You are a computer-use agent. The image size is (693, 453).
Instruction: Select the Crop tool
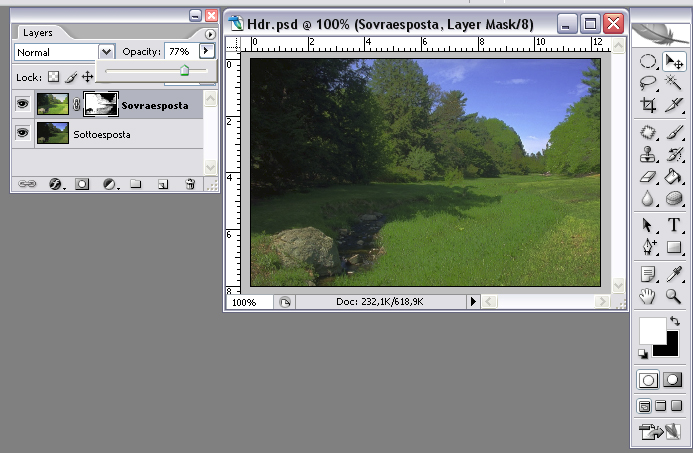pyautogui.click(x=648, y=105)
